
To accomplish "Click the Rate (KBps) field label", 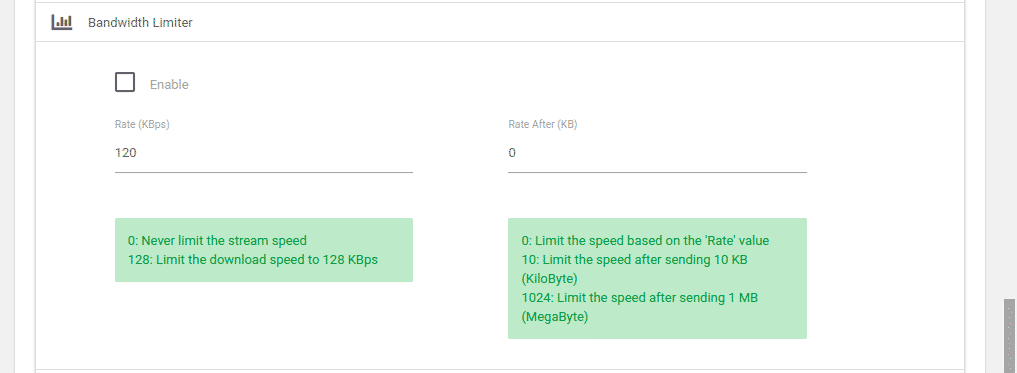I will point(142,125).
